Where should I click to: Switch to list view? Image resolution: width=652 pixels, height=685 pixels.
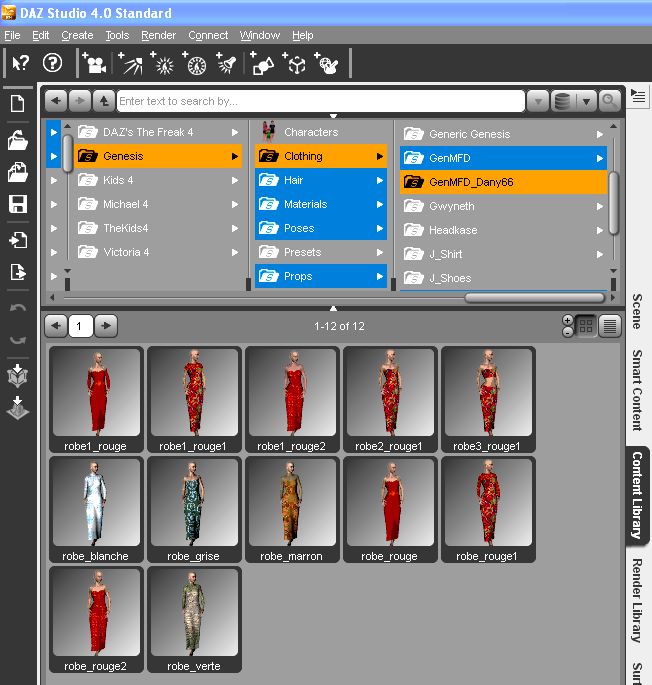point(610,325)
